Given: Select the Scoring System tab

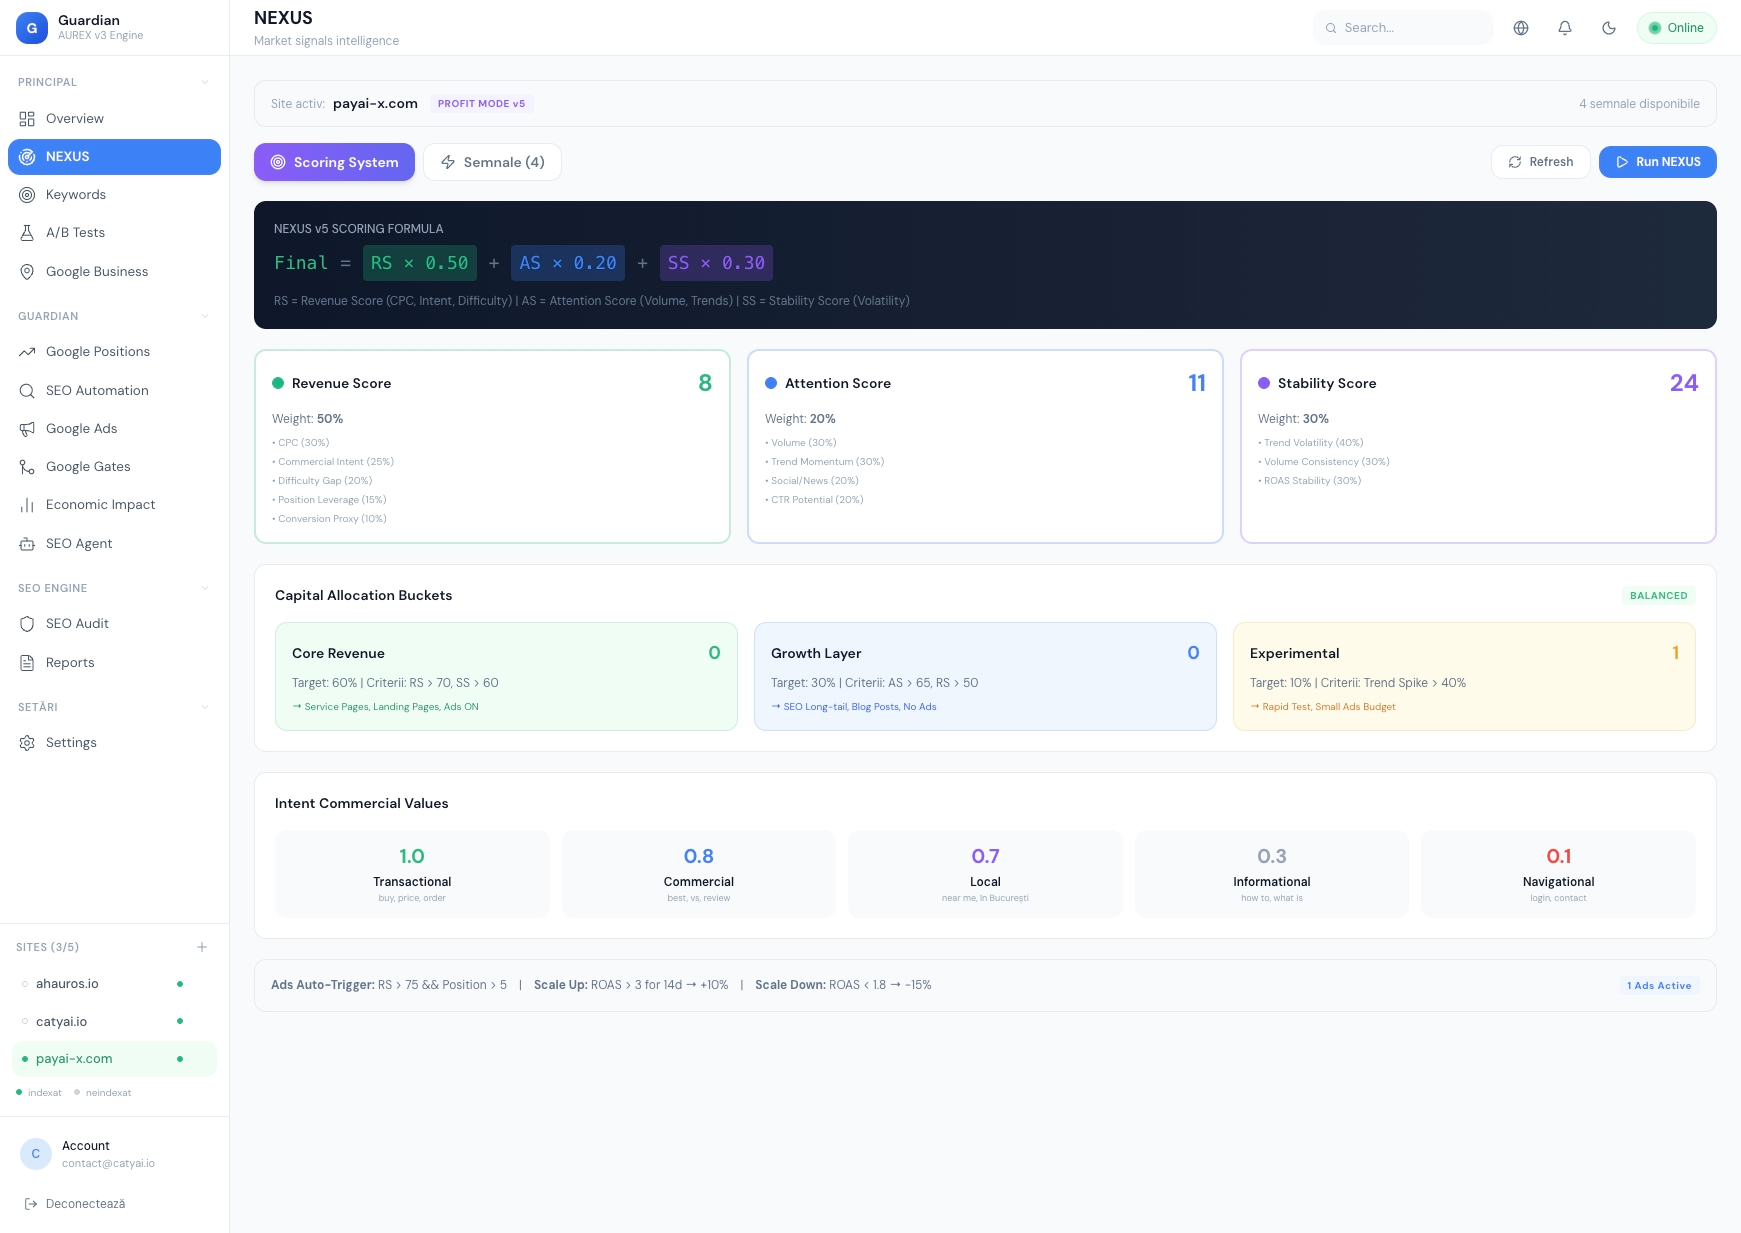Looking at the screenshot, I should tap(334, 162).
